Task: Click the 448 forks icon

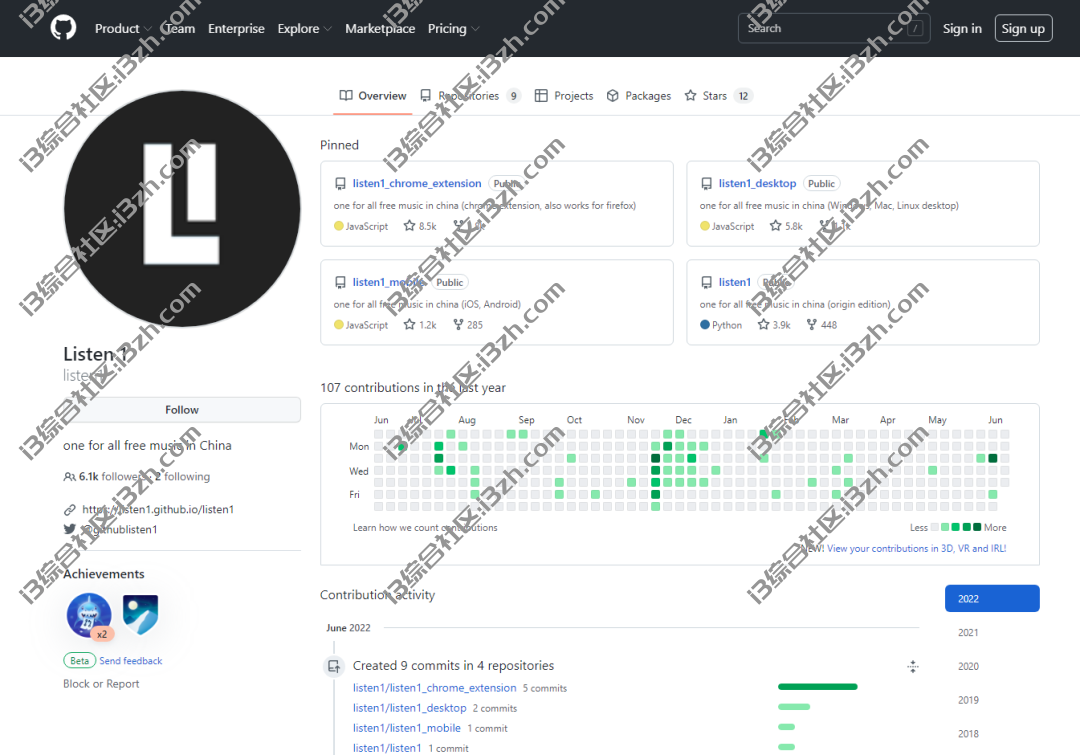Action: tap(811, 324)
